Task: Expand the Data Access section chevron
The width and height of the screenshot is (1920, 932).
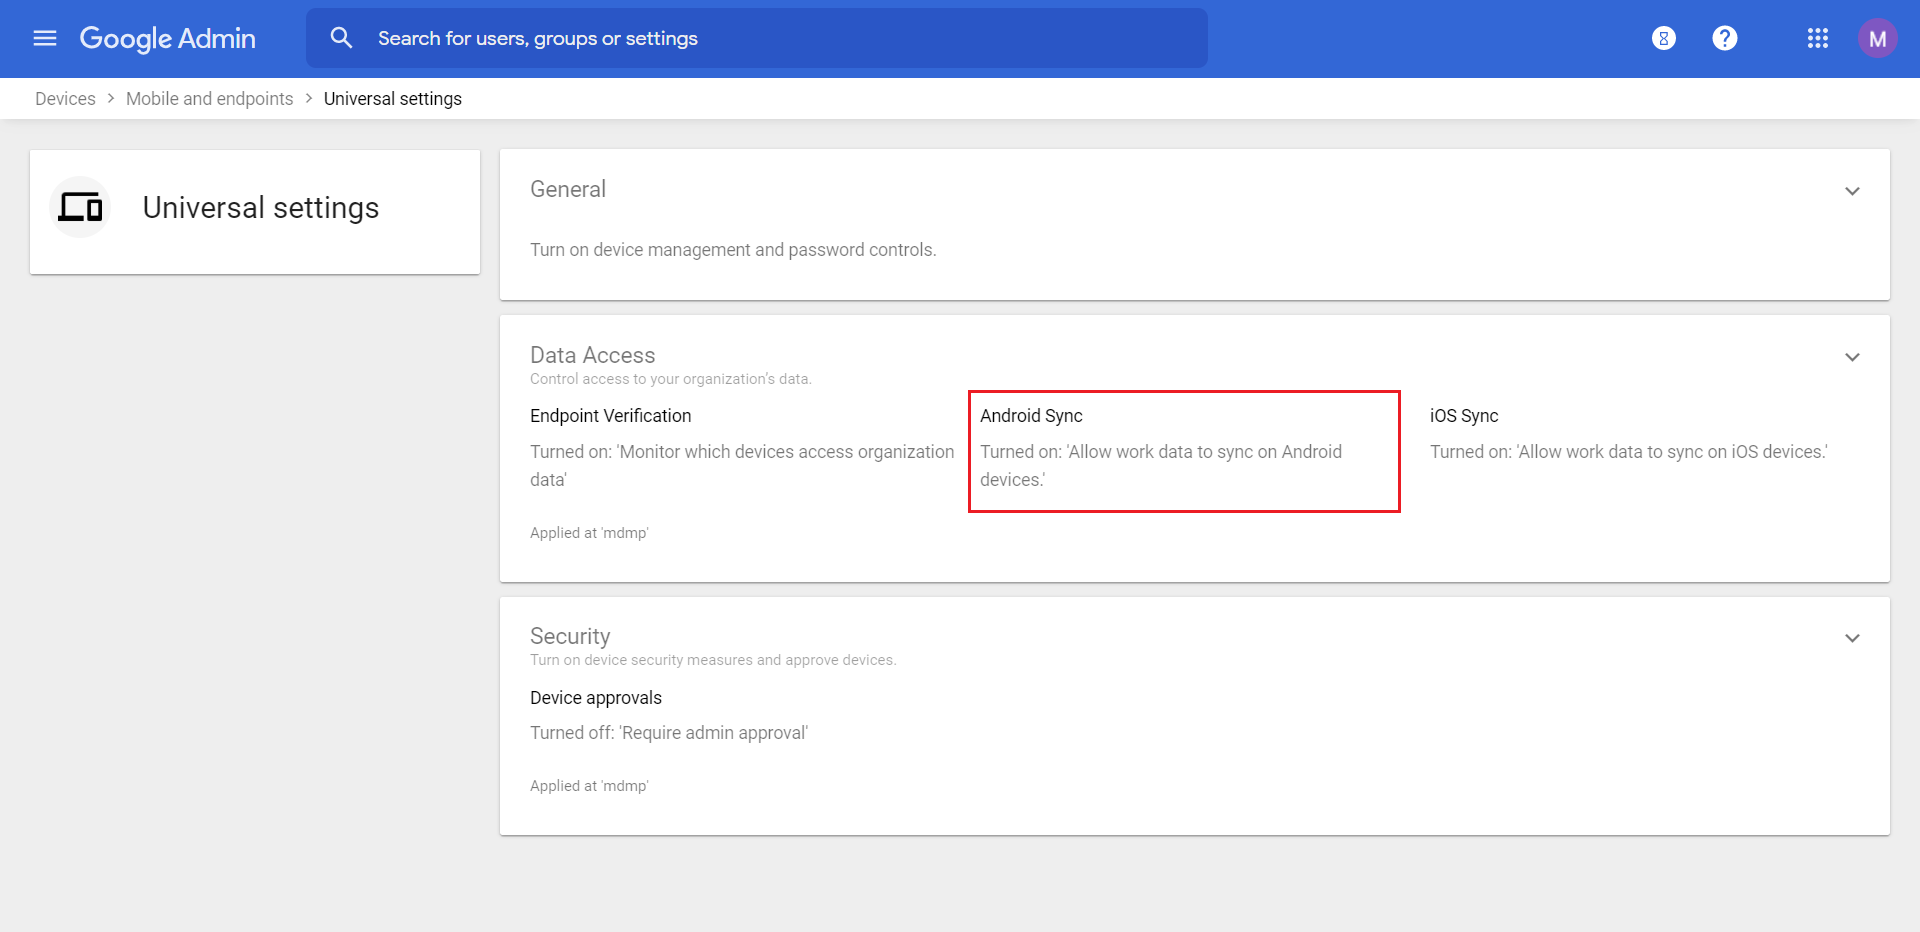Action: coord(1852,357)
